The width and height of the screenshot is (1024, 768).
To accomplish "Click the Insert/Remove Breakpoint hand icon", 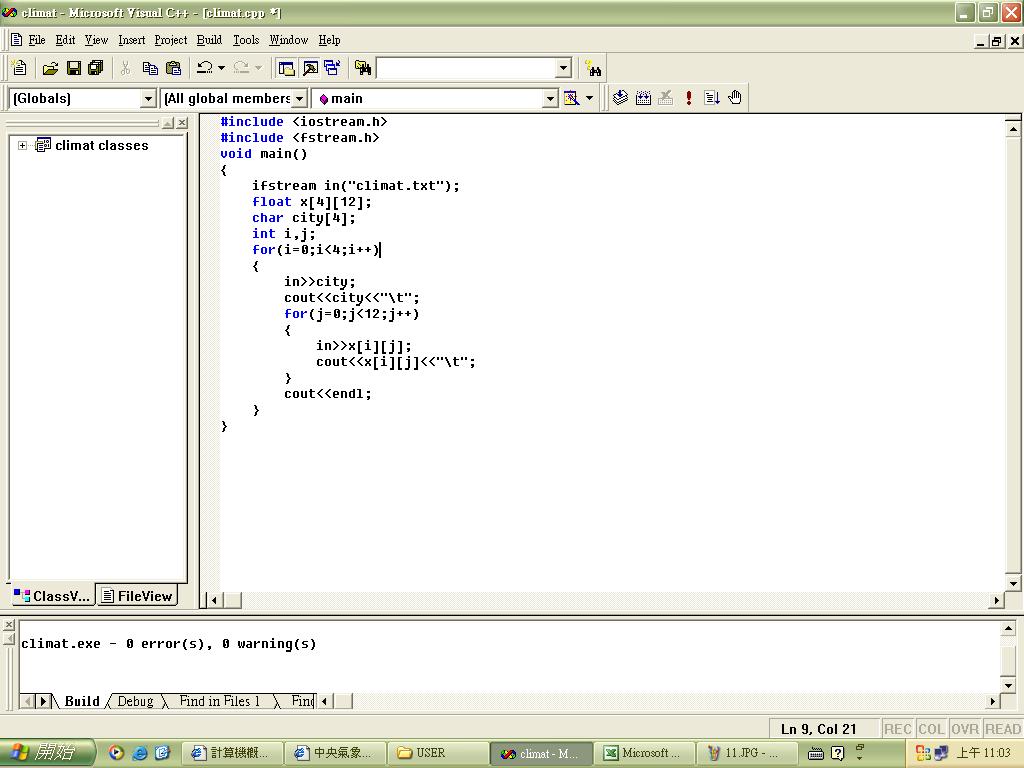I will (x=735, y=98).
